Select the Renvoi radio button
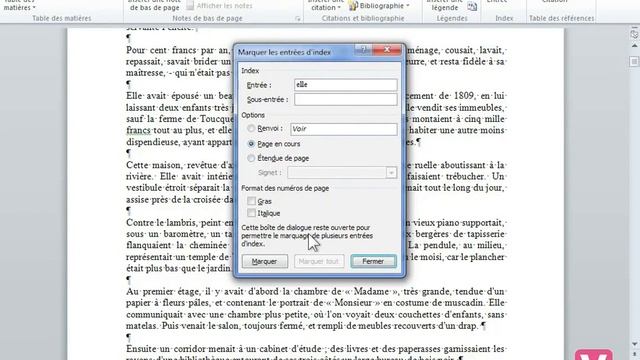640x360 pixels. point(251,129)
